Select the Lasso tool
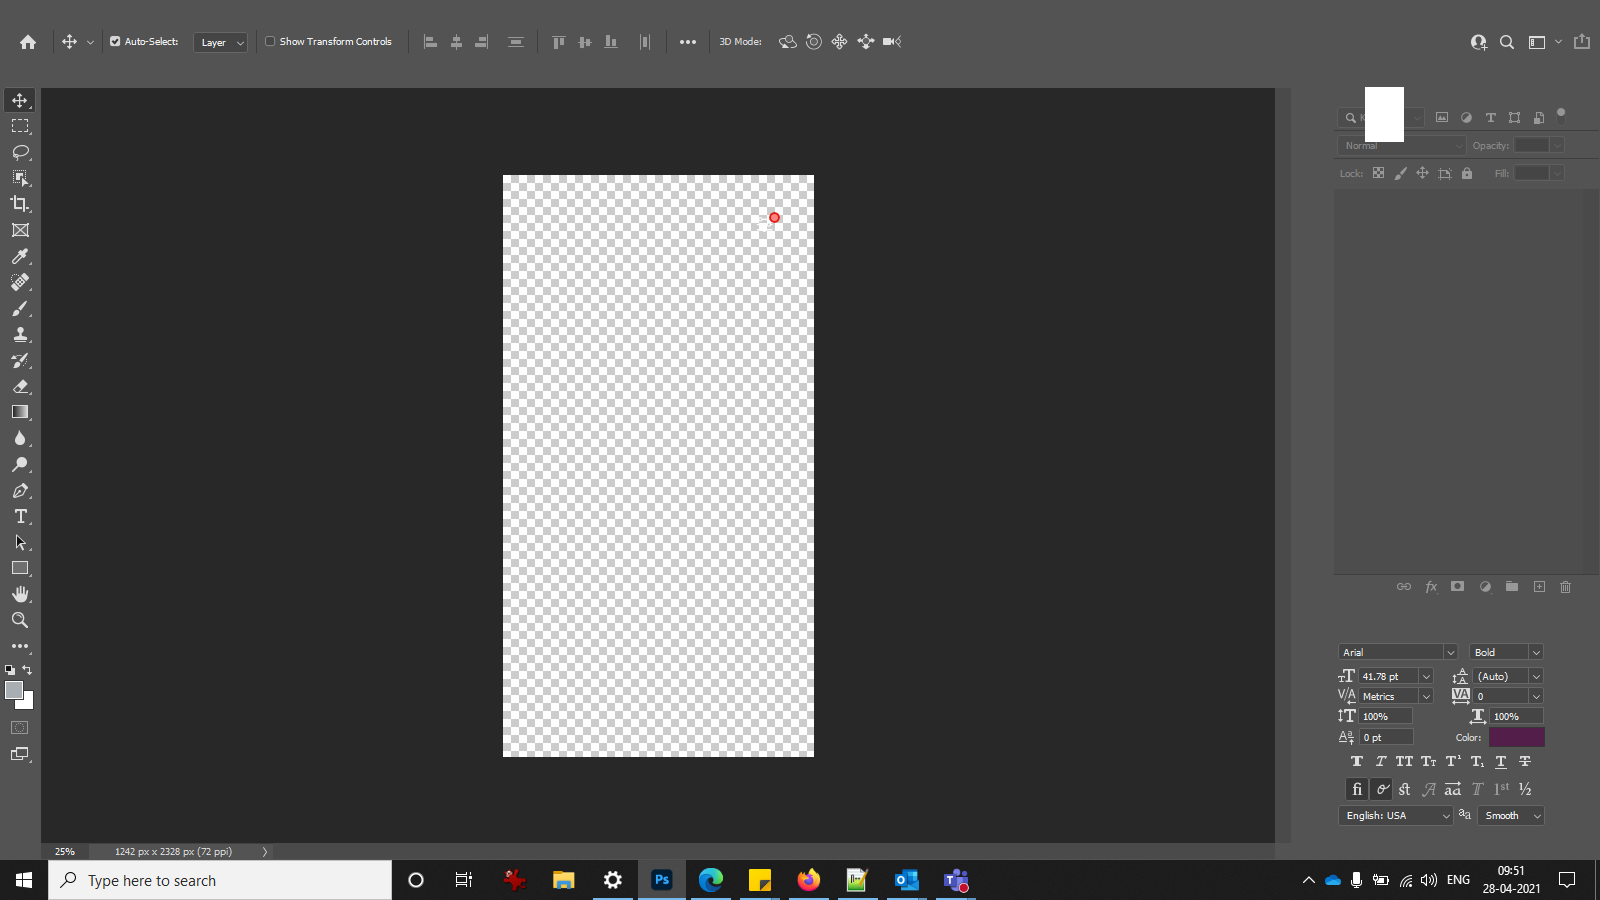This screenshot has width=1600, height=900. (x=20, y=152)
